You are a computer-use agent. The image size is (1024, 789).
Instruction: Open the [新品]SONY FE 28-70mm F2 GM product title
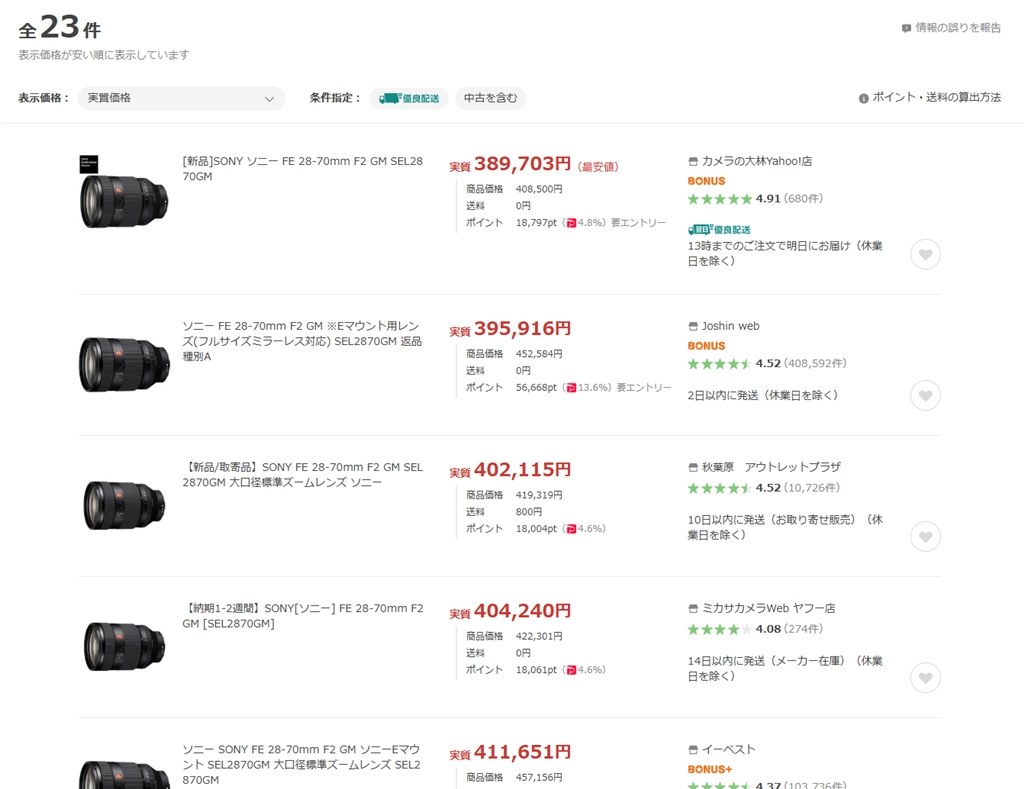tap(302, 169)
